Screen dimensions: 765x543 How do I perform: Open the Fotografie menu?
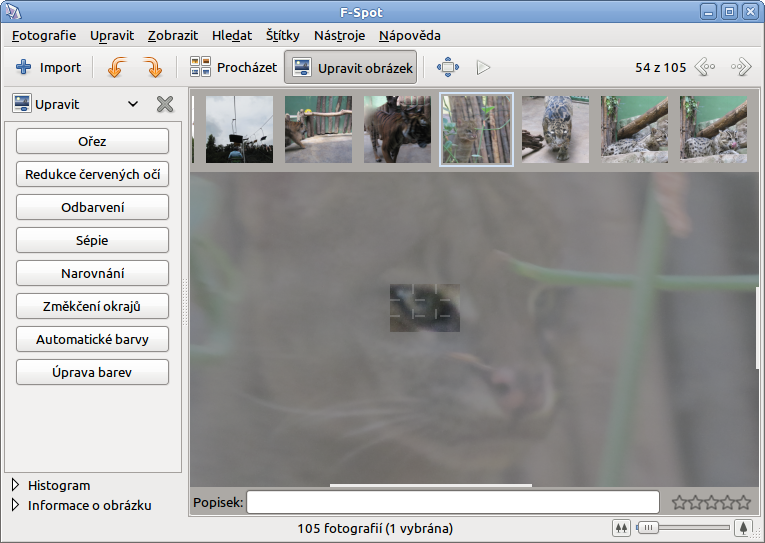(x=44, y=36)
